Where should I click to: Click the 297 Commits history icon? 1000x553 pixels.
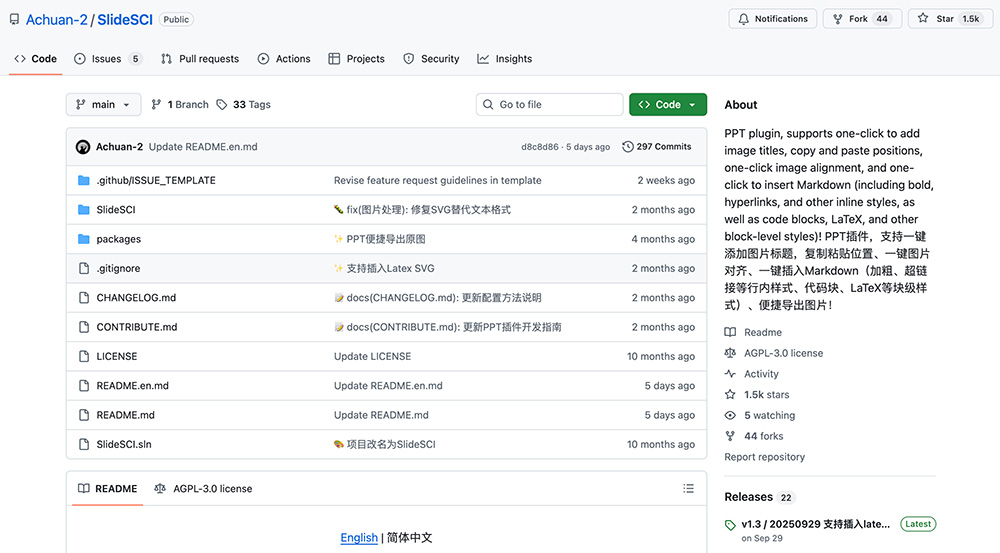click(x=628, y=147)
